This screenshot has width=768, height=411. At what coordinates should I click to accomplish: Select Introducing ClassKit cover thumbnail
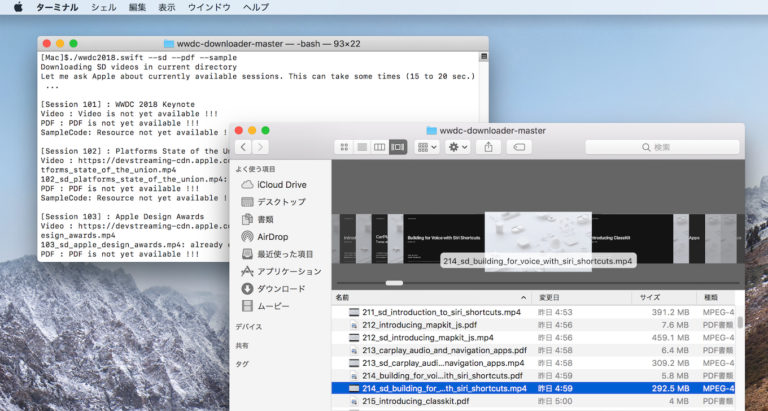pos(632,238)
